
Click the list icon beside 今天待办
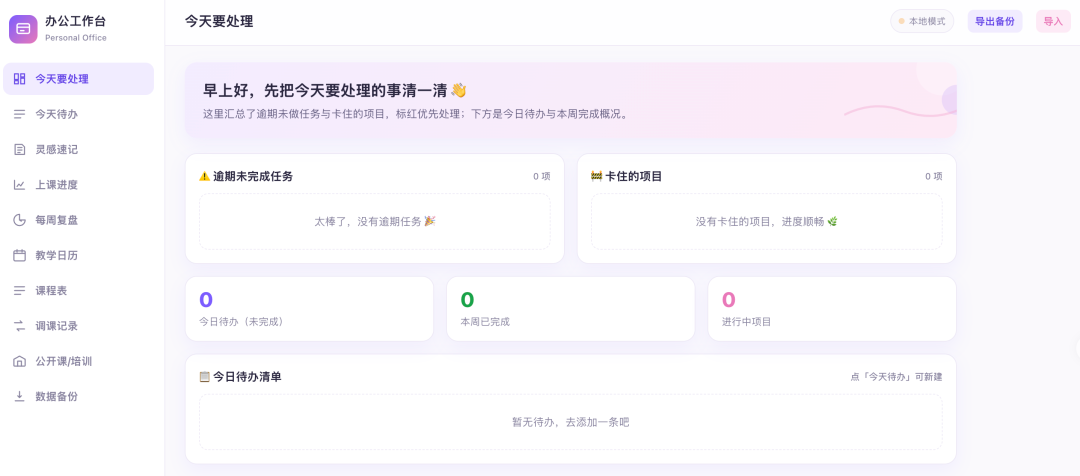pyautogui.click(x=19, y=114)
